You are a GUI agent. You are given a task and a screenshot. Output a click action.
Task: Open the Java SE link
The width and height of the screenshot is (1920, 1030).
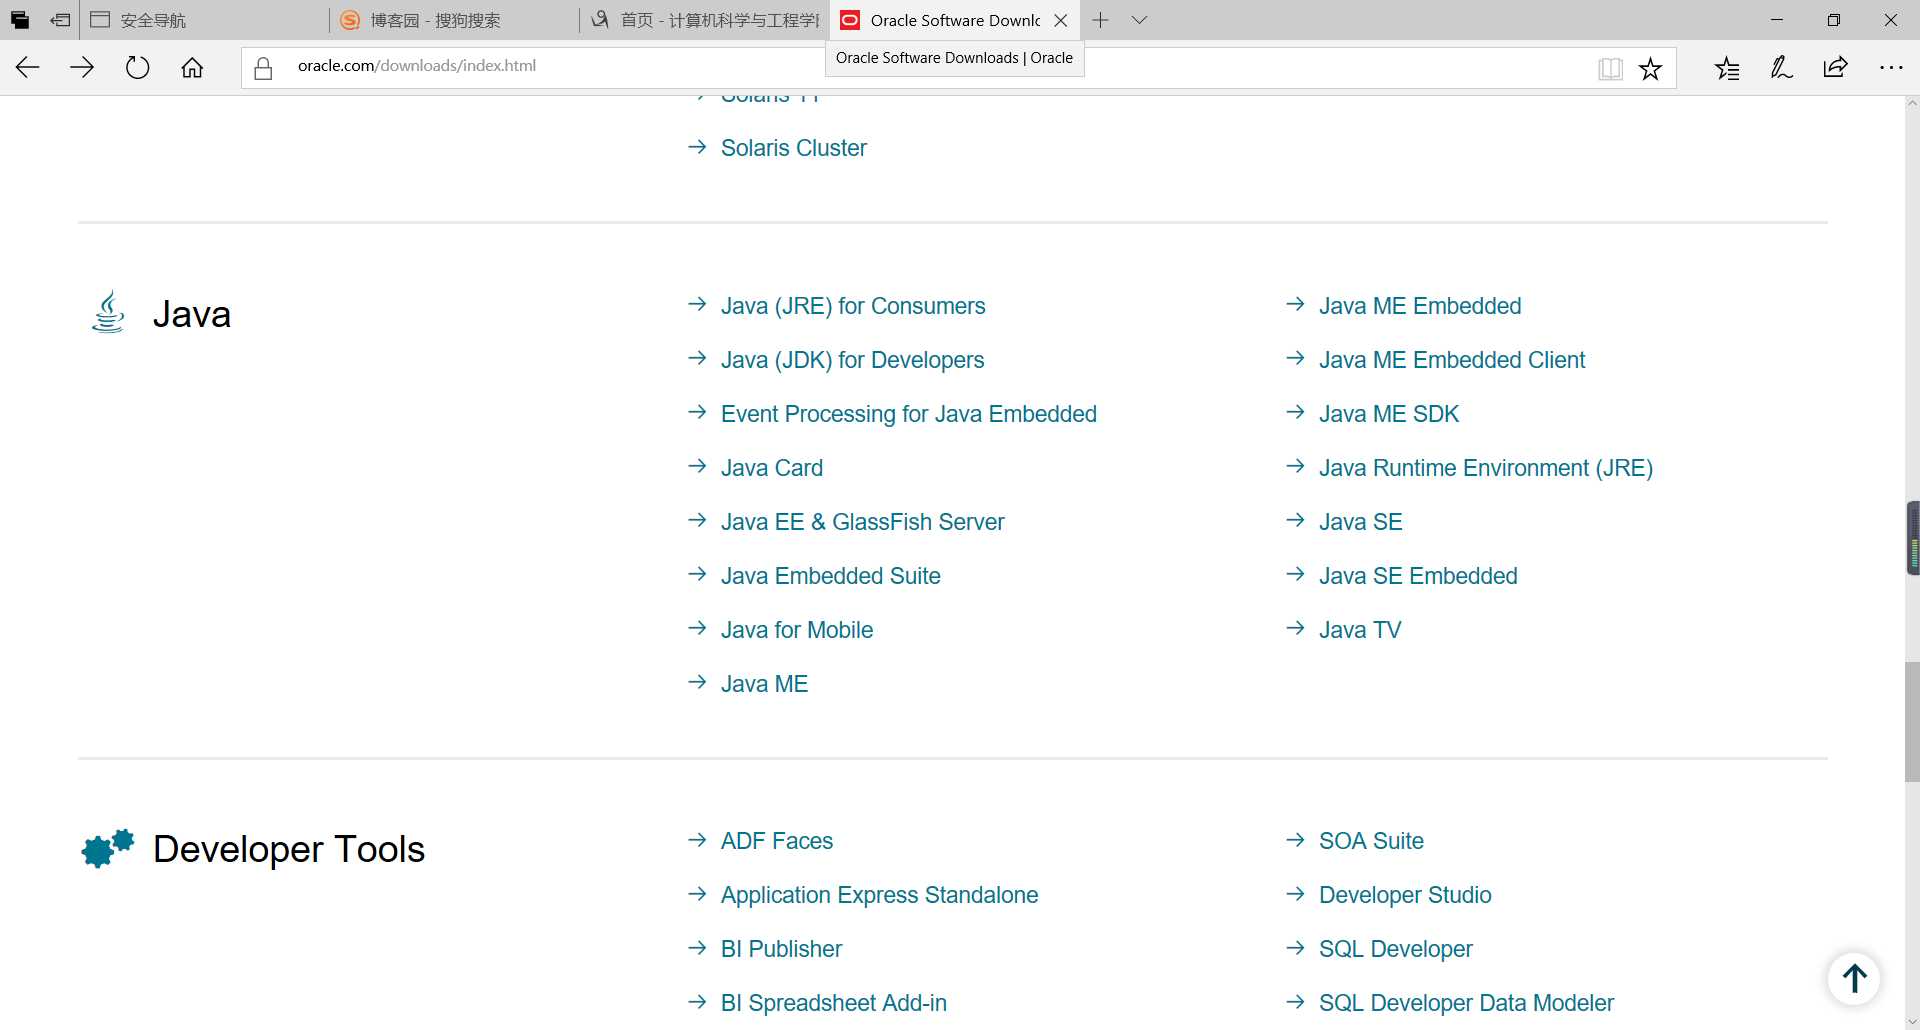pos(1360,522)
